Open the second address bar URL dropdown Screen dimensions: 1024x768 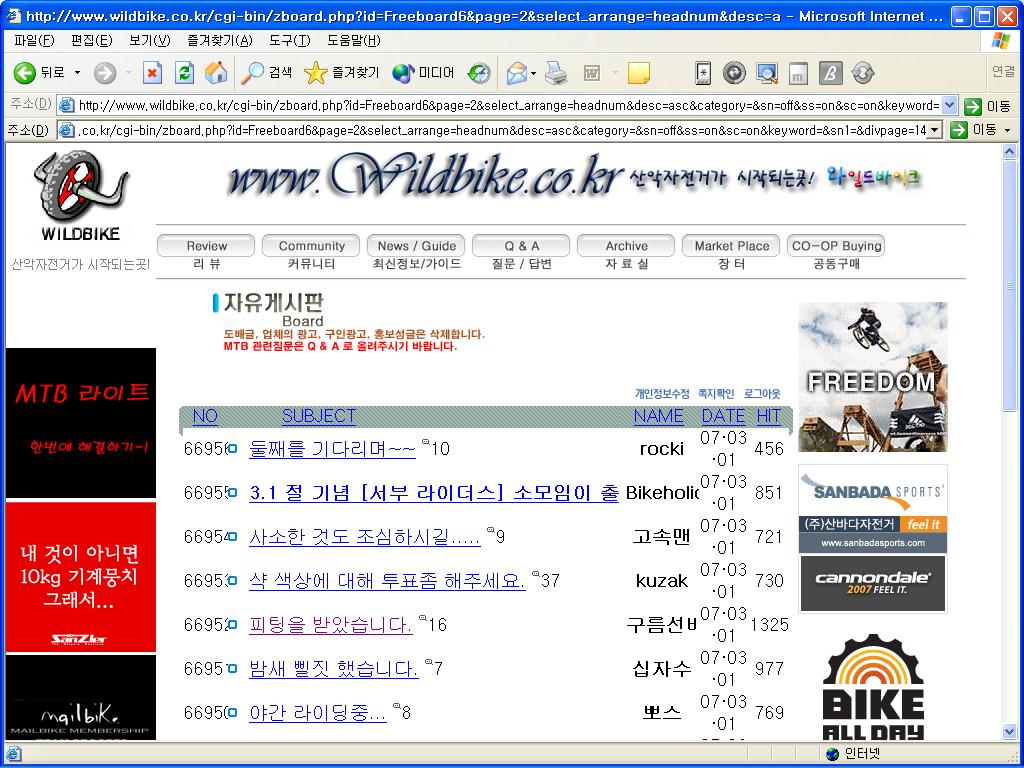click(935, 130)
